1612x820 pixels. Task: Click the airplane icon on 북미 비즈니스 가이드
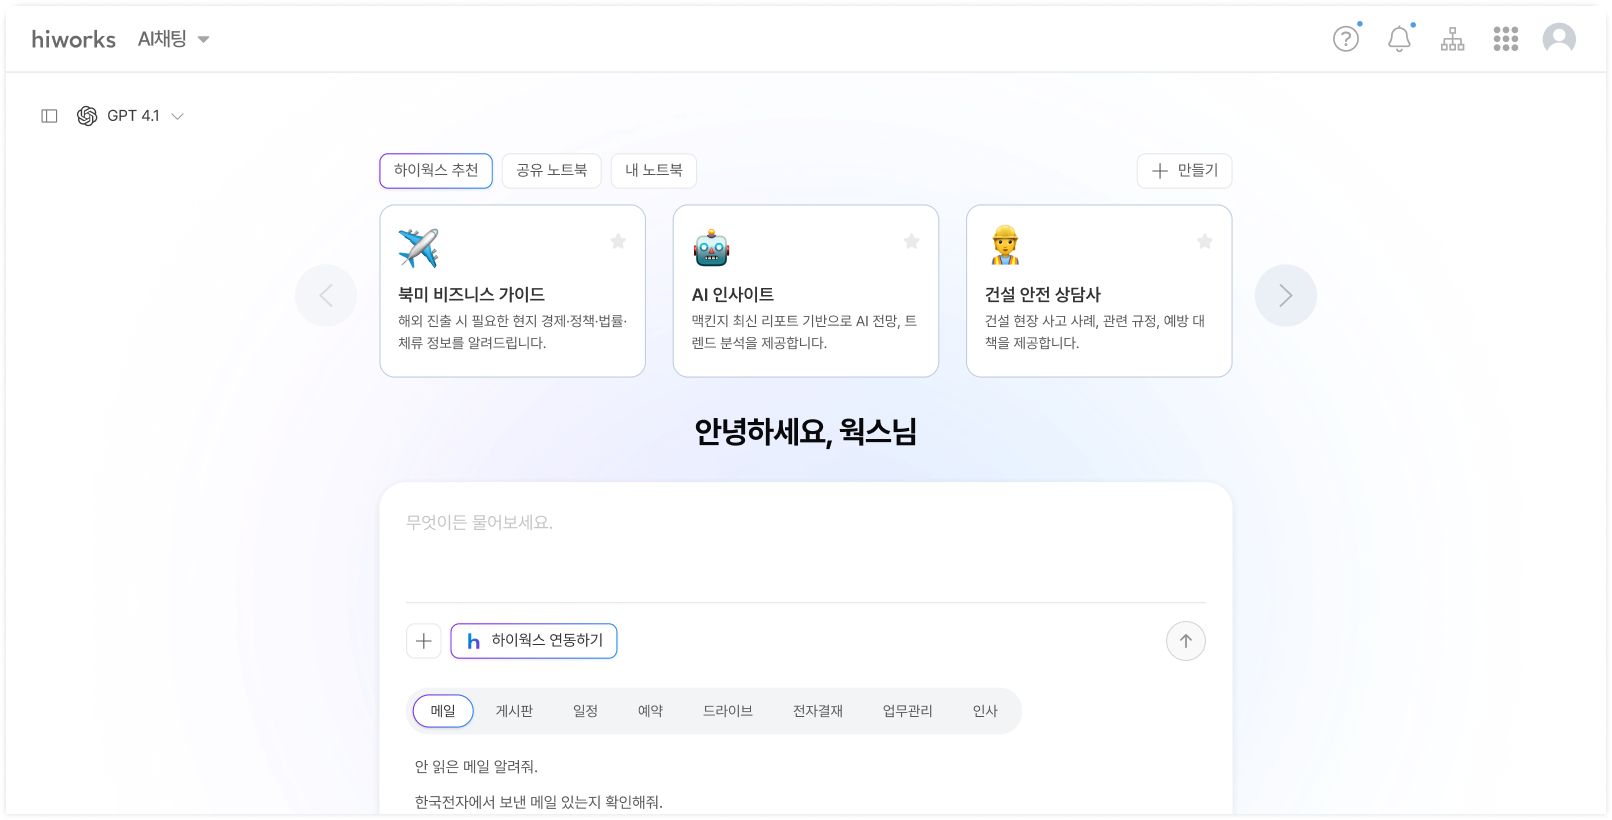click(x=418, y=247)
